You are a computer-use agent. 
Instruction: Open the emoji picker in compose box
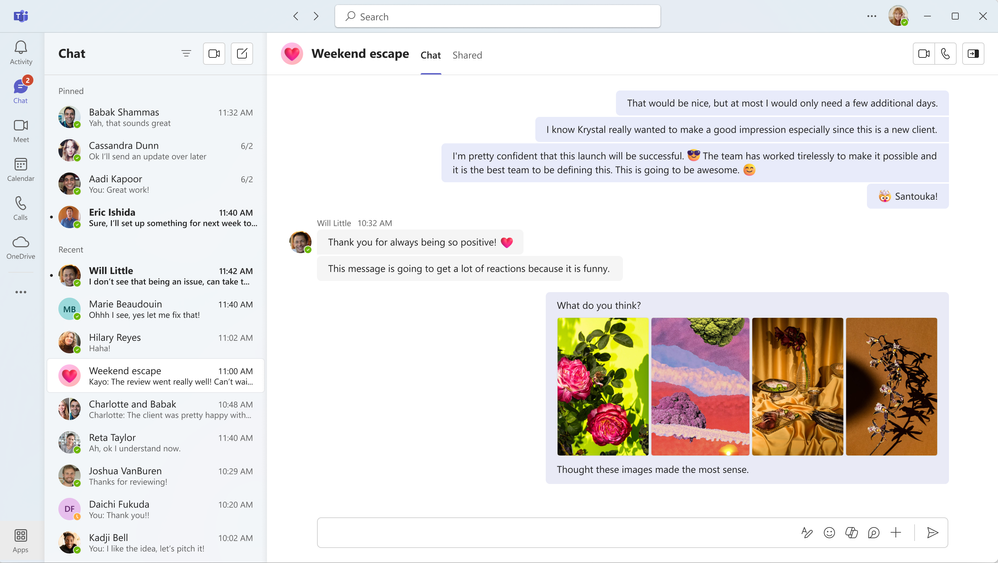coord(829,533)
